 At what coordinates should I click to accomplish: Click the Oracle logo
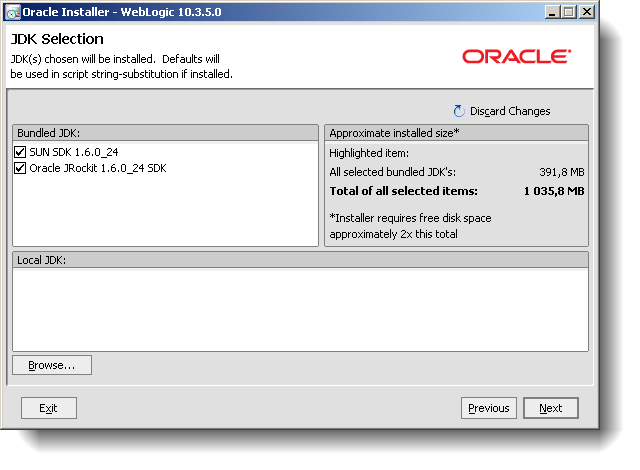pos(516,56)
